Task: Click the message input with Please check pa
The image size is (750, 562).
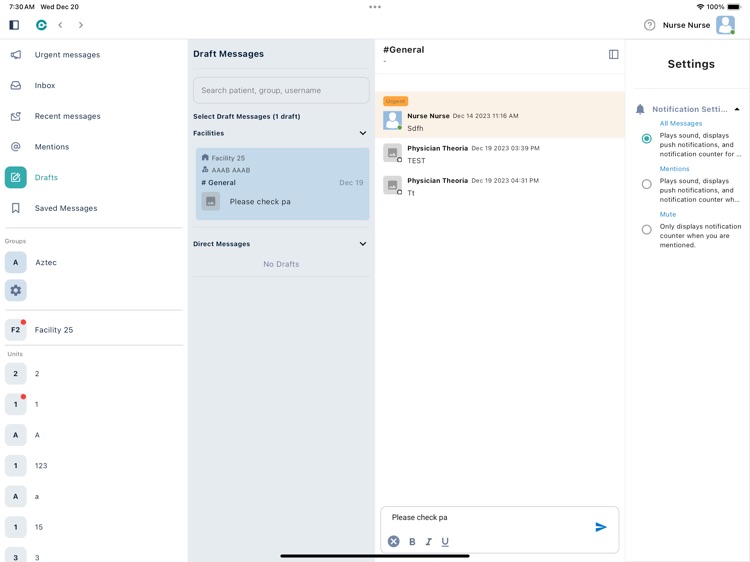Action: click(x=488, y=518)
